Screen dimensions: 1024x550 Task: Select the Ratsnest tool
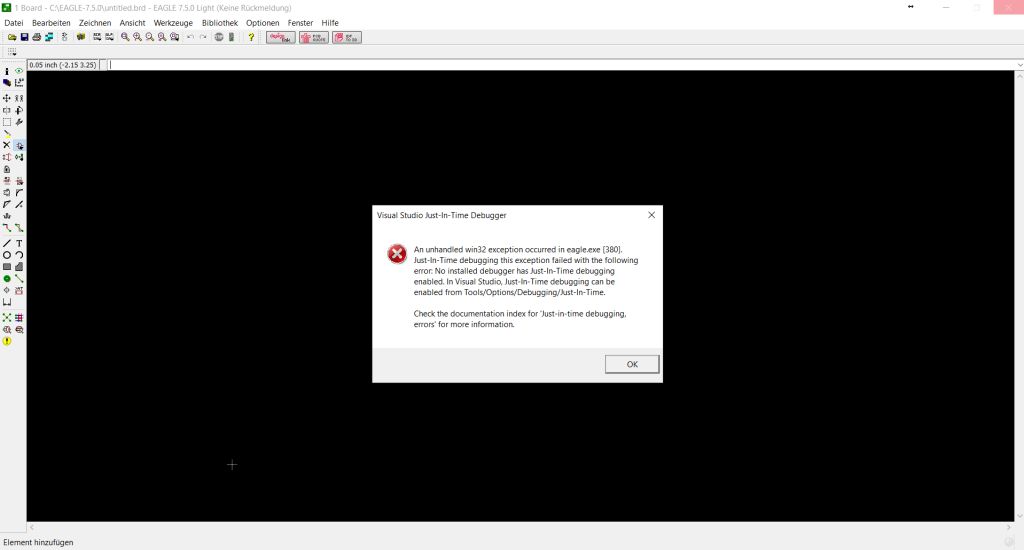(x=7, y=317)
